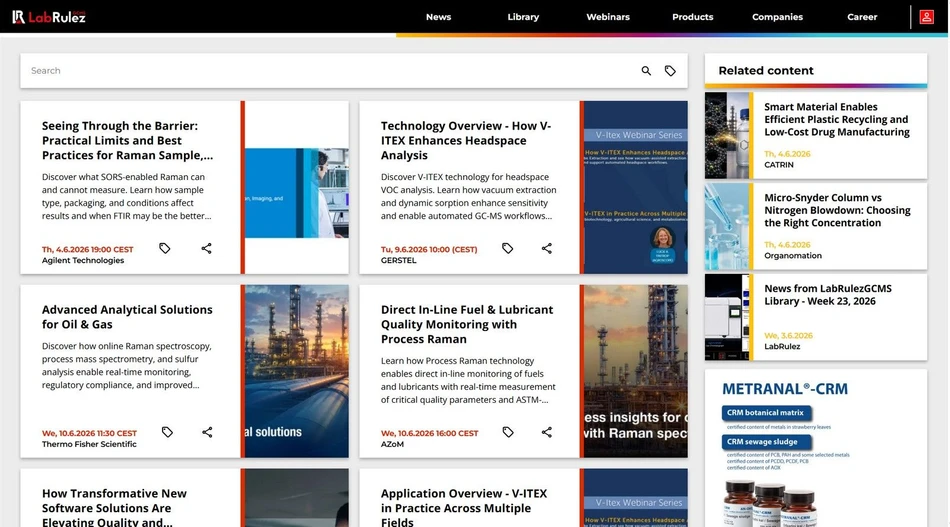Click the Organomation source label

792,256
